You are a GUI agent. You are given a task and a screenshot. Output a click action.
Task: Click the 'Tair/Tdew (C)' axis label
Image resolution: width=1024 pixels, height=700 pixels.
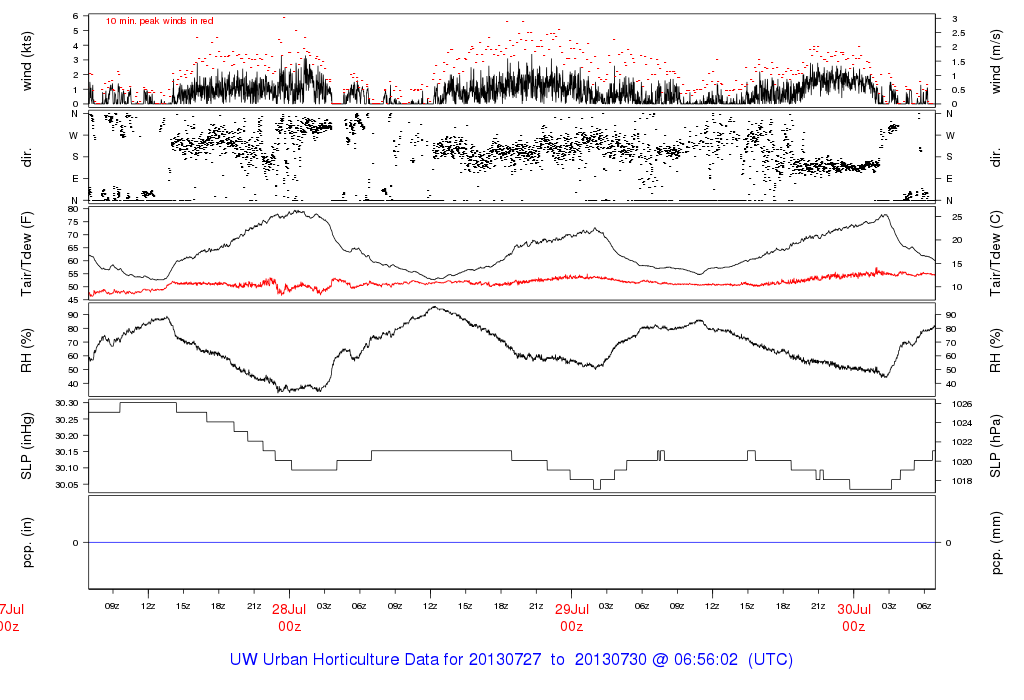[x=995, y=253]
